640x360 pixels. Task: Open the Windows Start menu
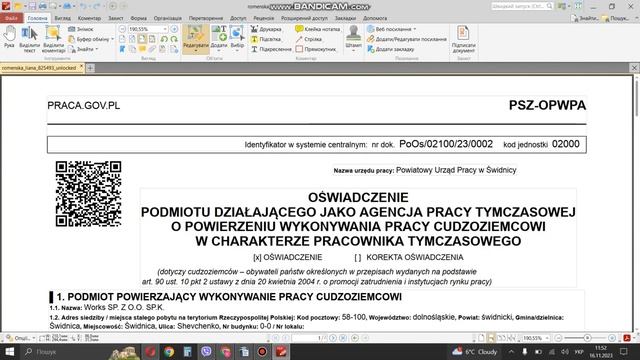9,351
